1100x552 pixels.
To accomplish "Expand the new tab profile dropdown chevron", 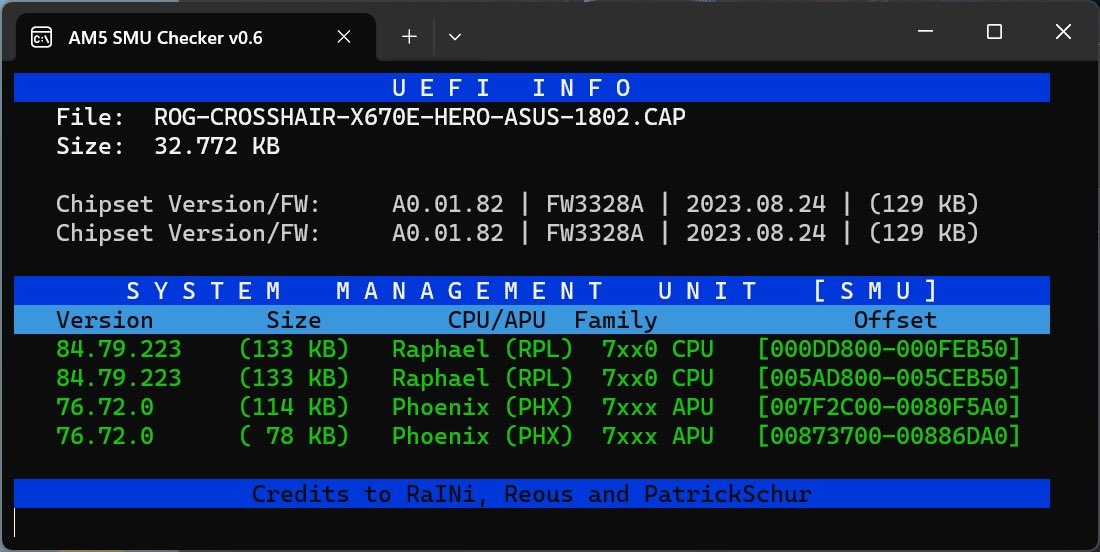I will (x=455, y=37).
